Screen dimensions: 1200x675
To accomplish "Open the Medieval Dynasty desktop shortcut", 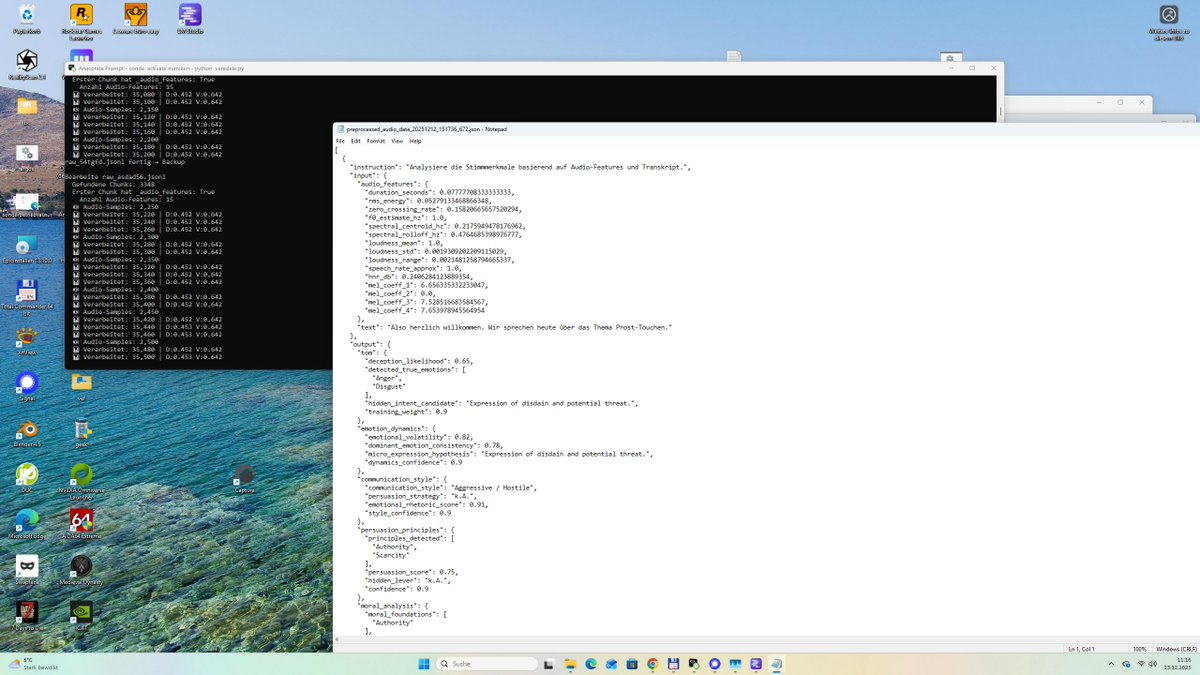I will pos(82,570).
